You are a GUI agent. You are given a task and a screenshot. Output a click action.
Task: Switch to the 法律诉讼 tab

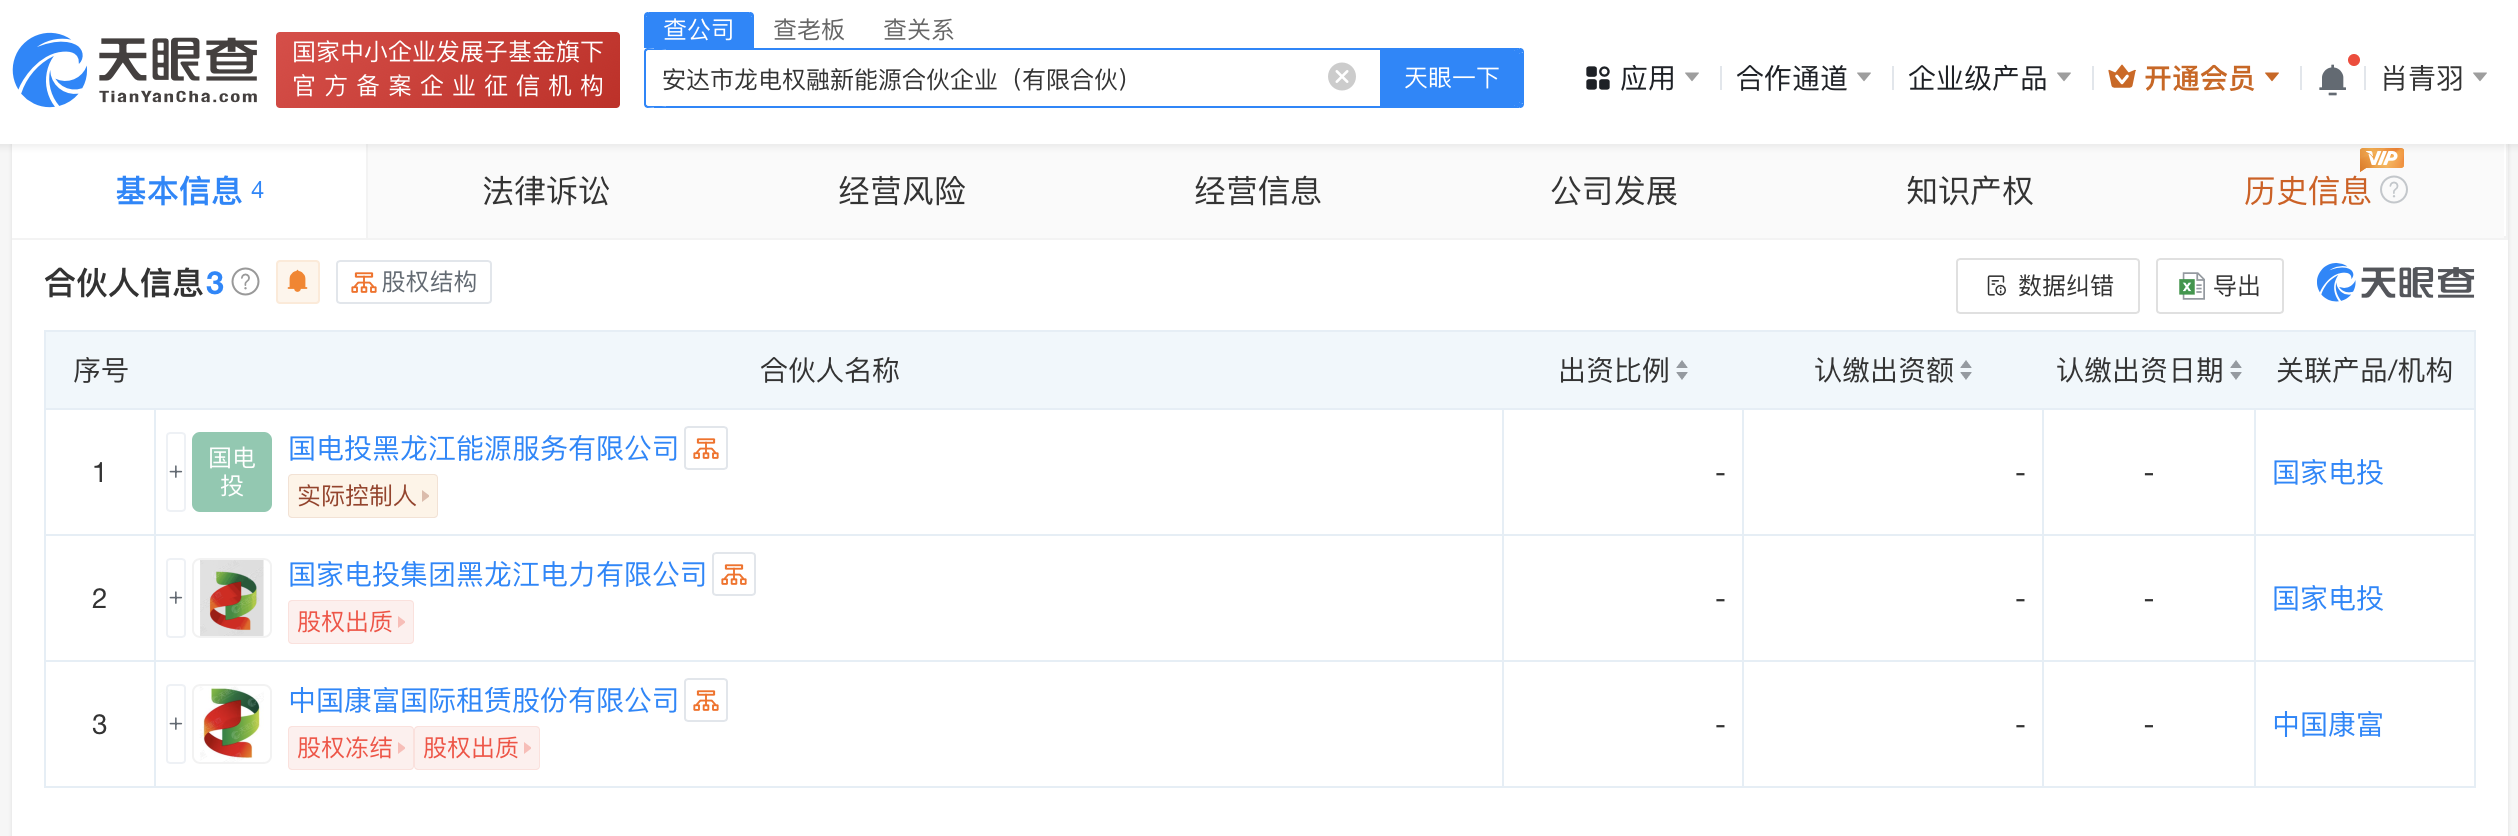pyautogui.click(x=545, y=191)
